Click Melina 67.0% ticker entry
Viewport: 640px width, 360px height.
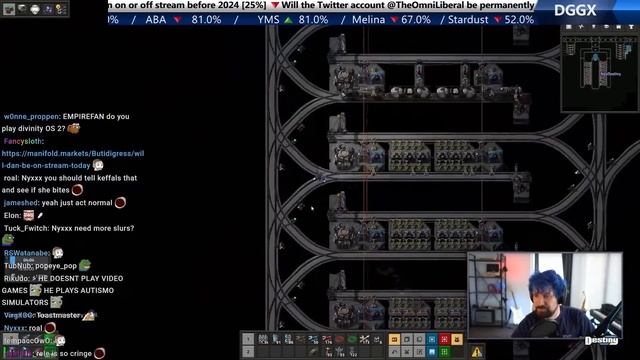[x=391, y=20]
